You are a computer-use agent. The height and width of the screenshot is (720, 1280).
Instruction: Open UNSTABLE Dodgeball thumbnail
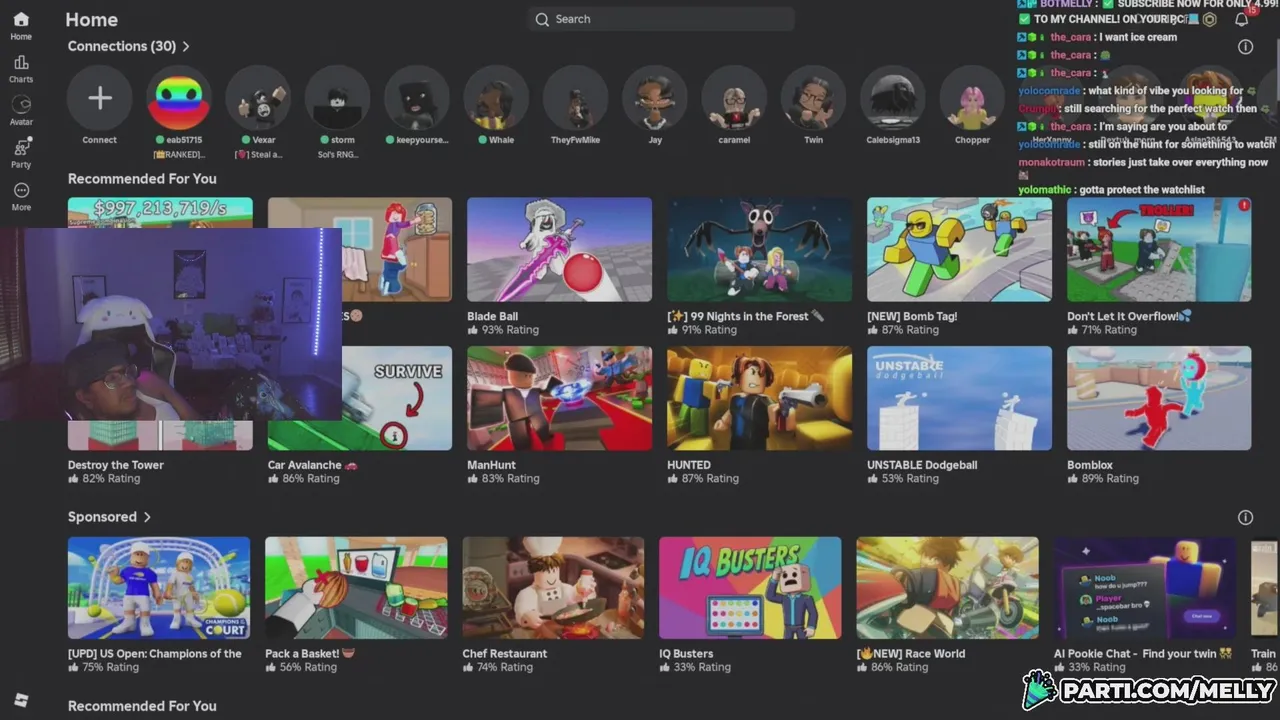pos(959,398)
